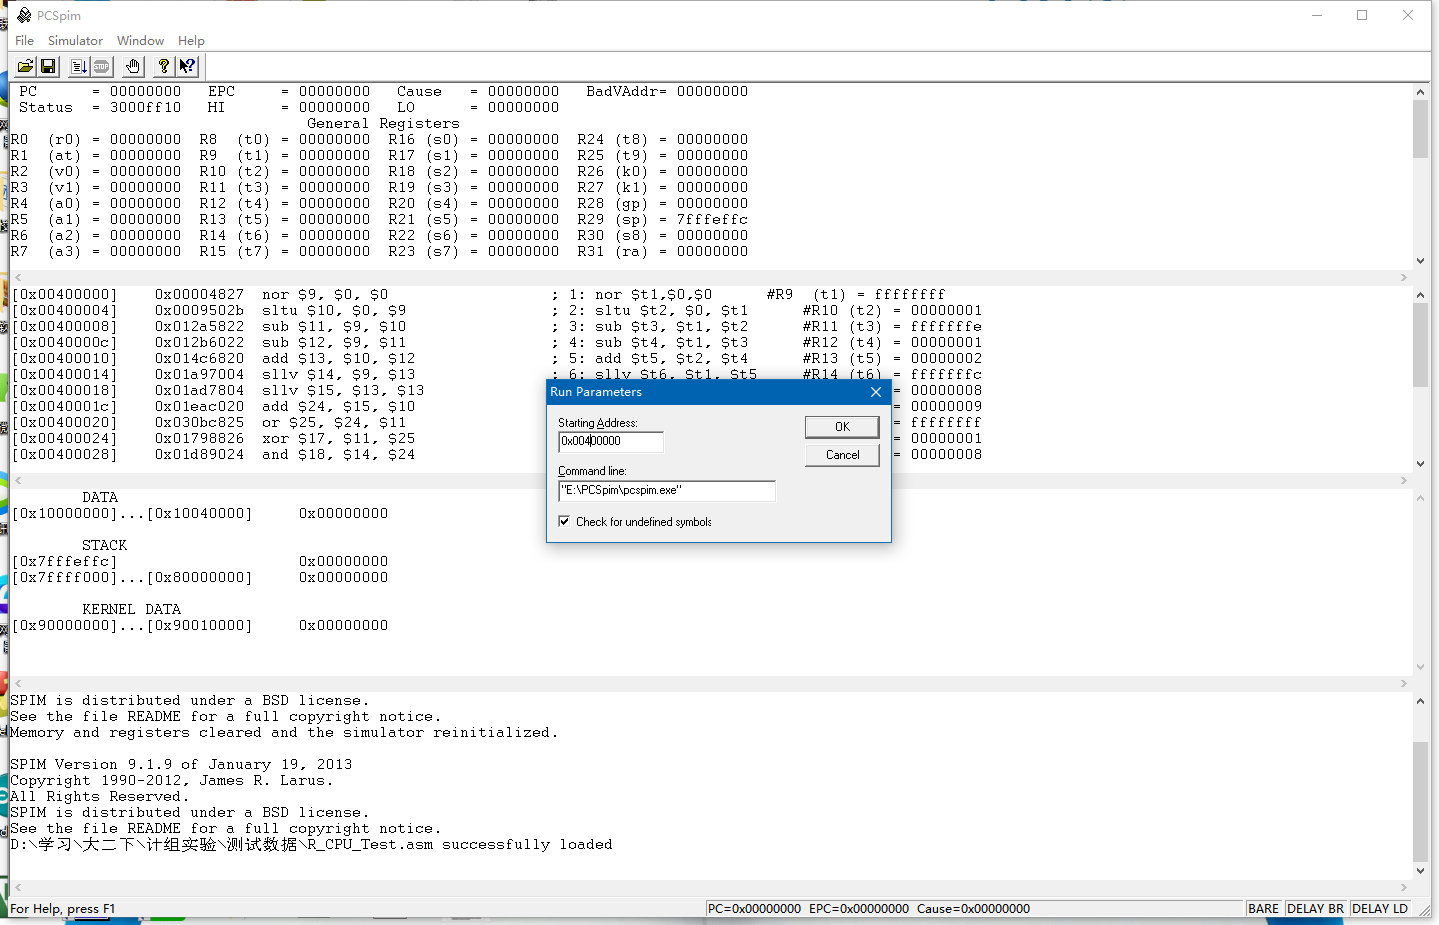
Task: Click the DELAY BR status bar indicator
Action: pyautogui.click(x=1315, y=909)
